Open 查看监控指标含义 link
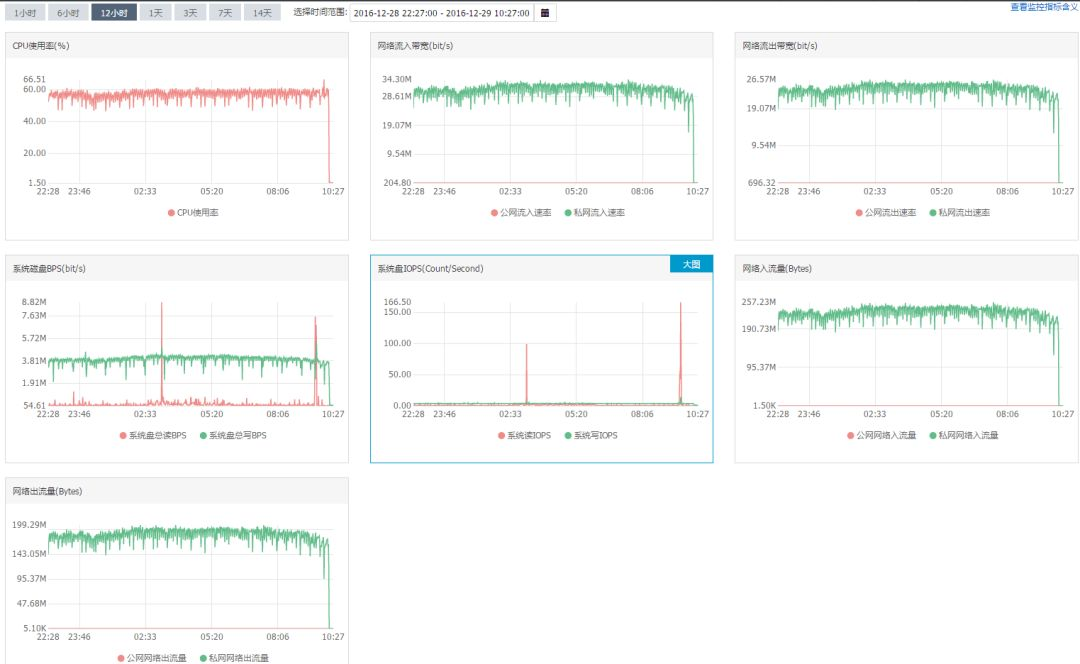Viewport: 1080px width, 664px height. click(x=1043, y=7)
